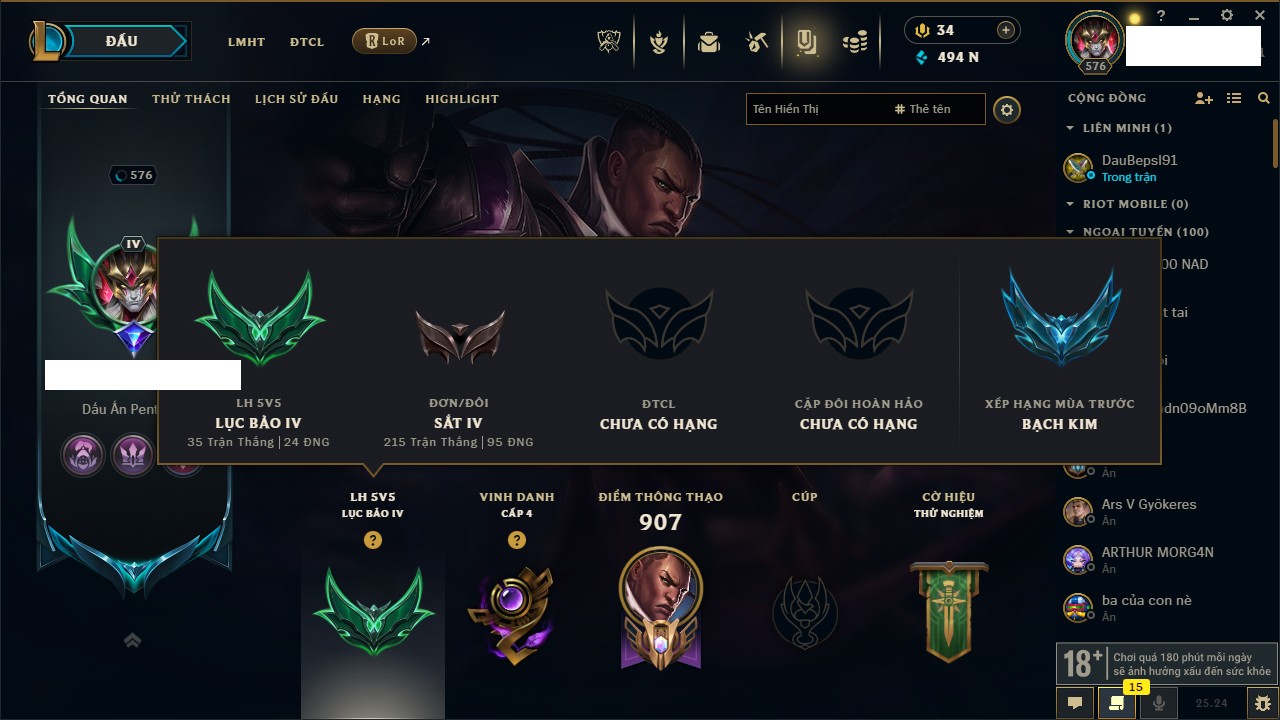Viewport: 1280px width, 720px height.
Task: Click the plus button to buy RP
Action: coord(1006,30)
